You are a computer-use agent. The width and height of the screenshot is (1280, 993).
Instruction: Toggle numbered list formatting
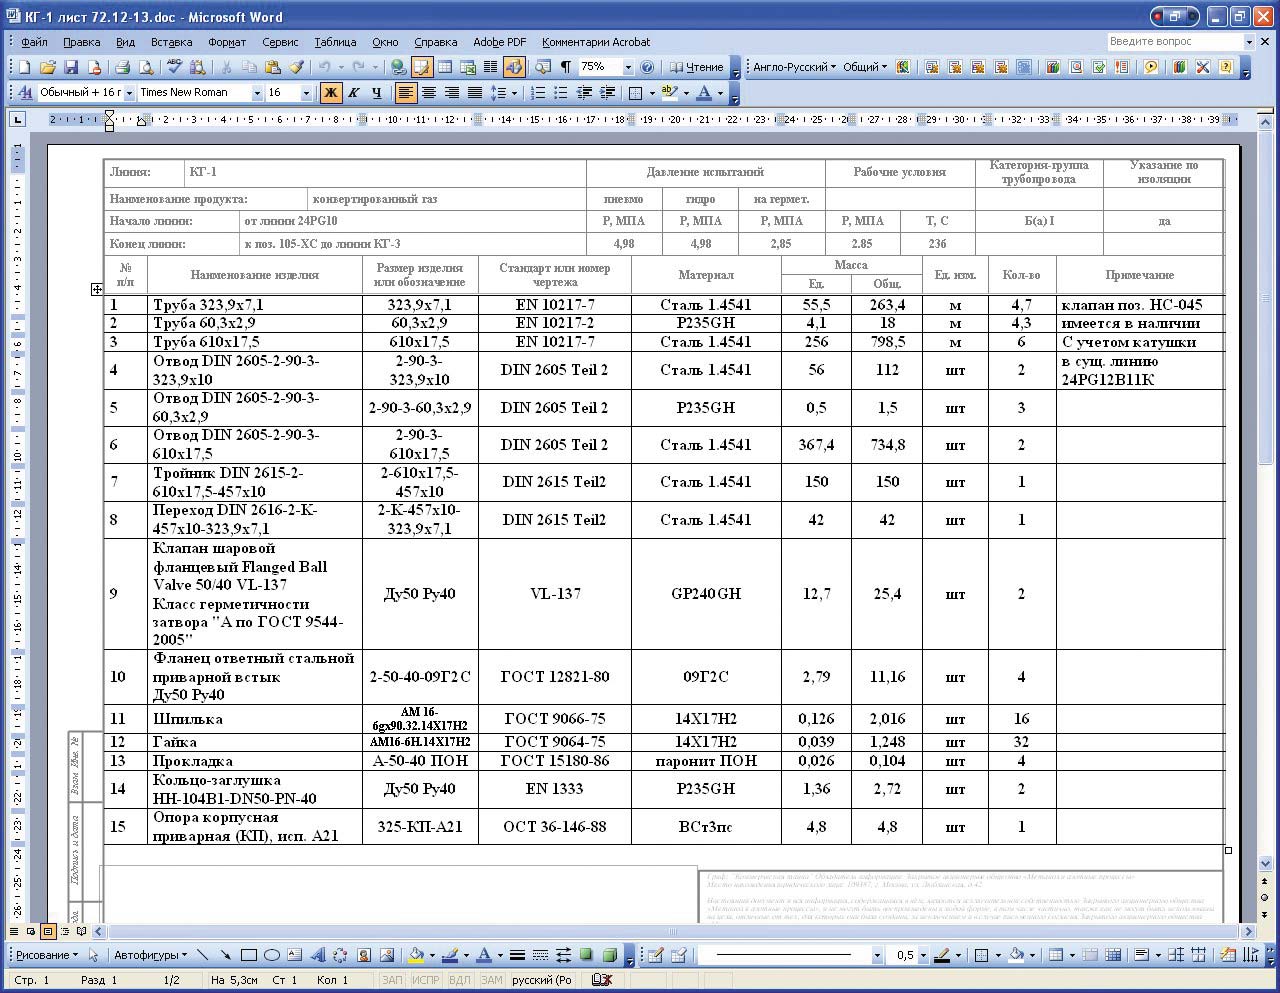coord(538,93)
